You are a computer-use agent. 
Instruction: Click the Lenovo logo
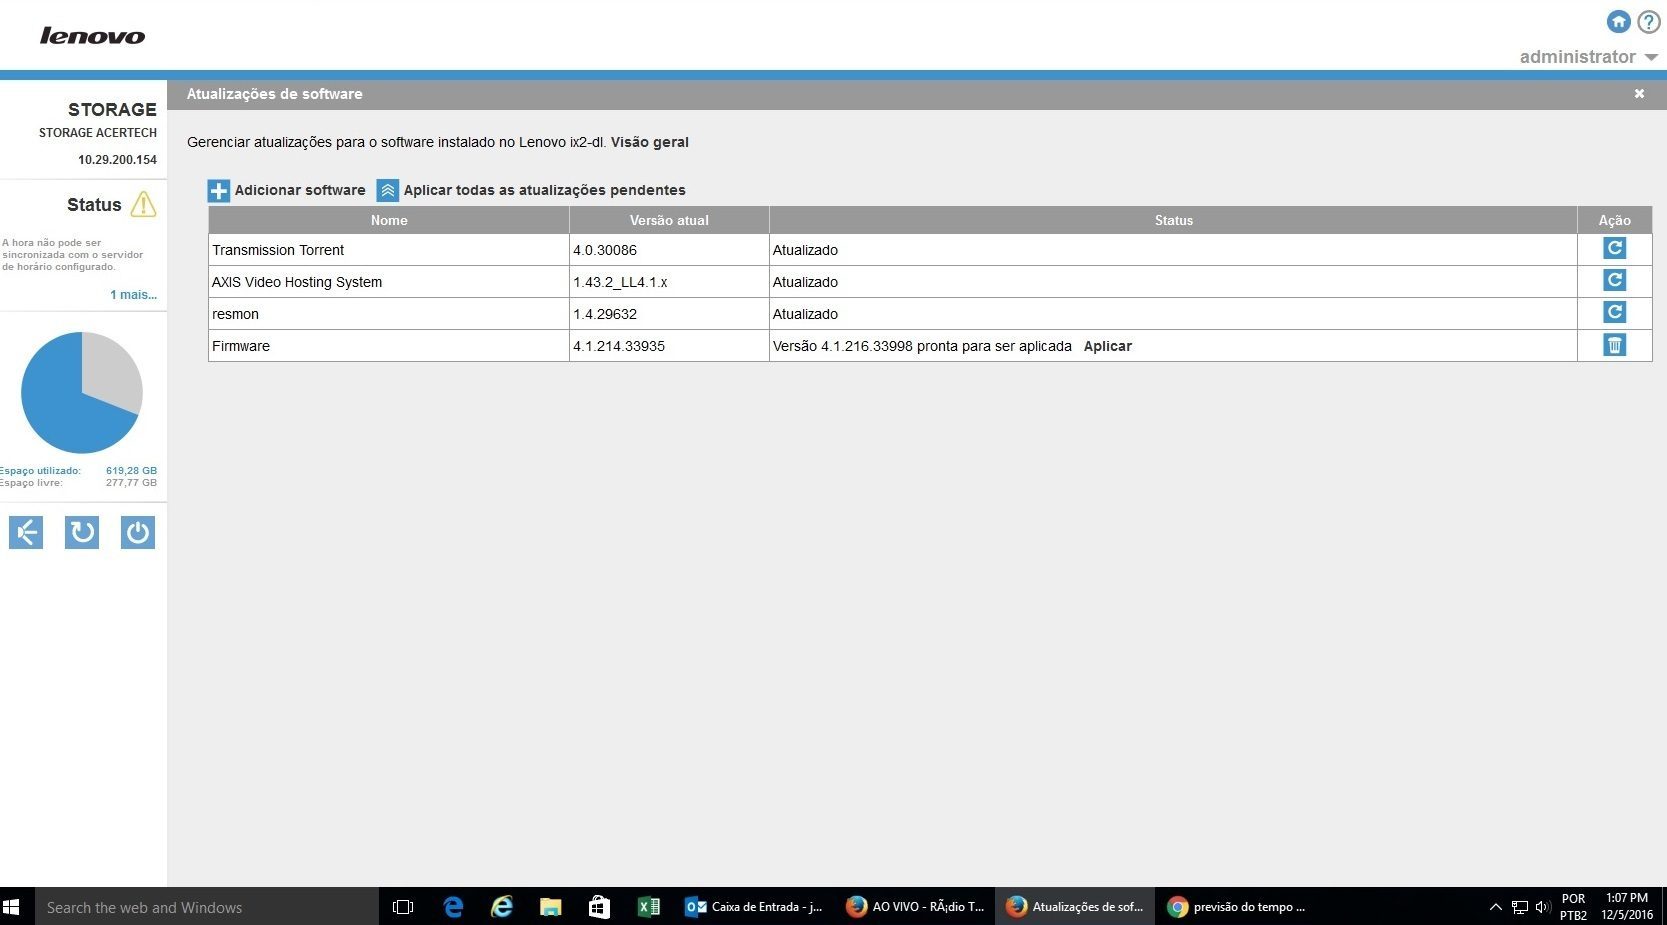tap(92, 36)
